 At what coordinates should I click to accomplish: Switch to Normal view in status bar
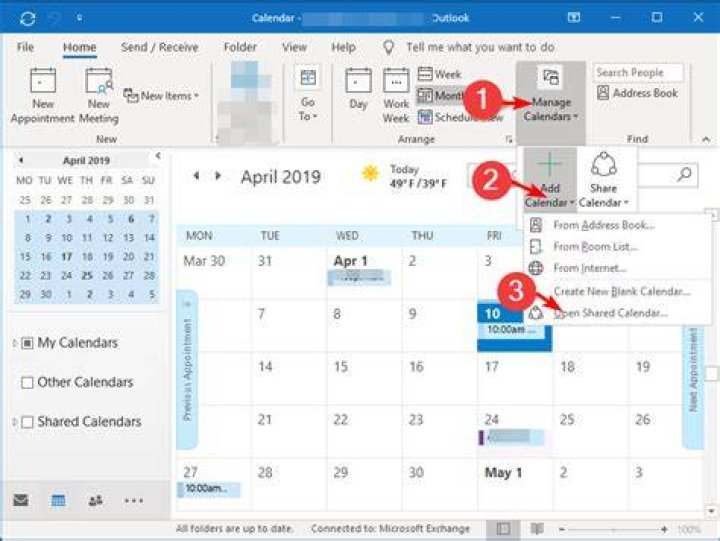pyautogui.click(x=503, y=529)
